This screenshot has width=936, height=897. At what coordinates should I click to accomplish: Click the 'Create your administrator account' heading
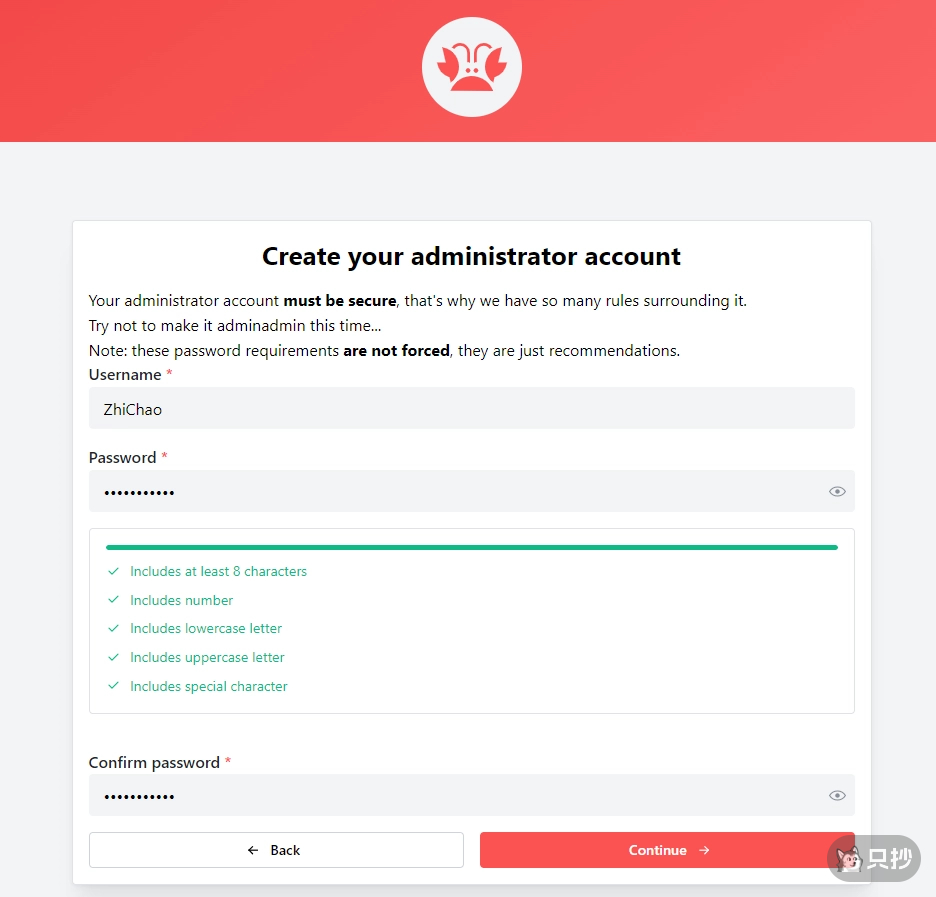click(x=471, y=256)
